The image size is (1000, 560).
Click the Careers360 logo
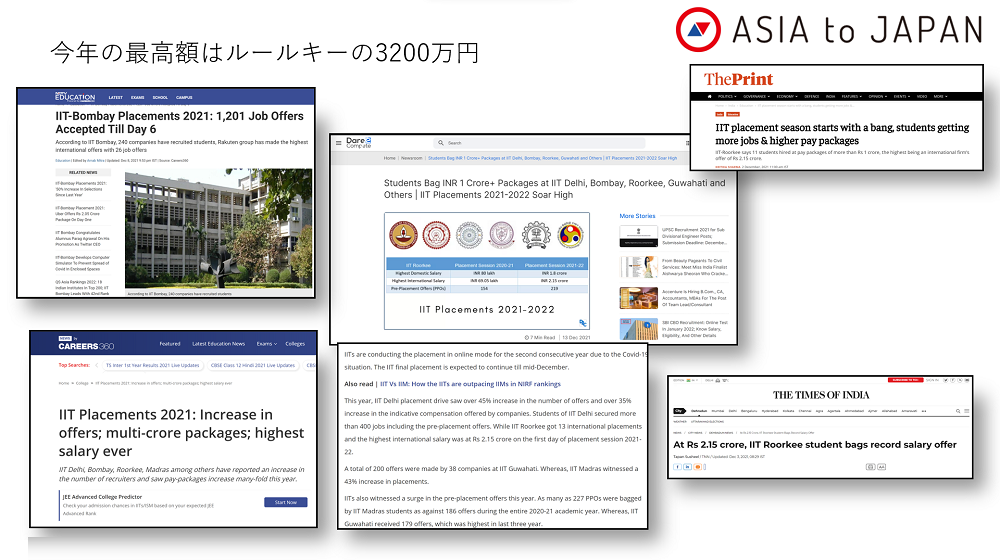[86, 344]
